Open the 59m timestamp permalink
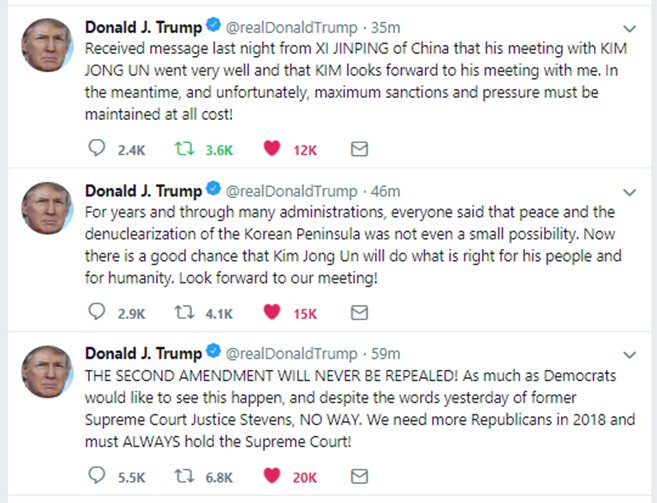The width and height of the screenshot is (657, 503). (x=386, y=353)
